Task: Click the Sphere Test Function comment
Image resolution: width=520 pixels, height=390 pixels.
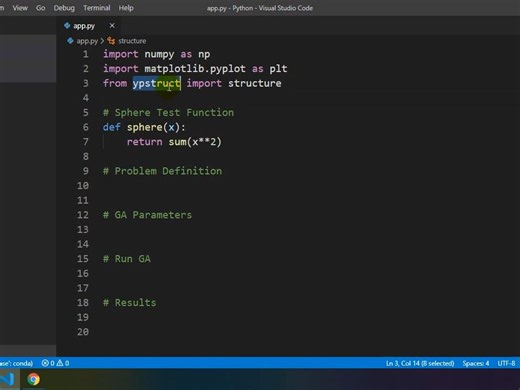Action: click(168, 113)
